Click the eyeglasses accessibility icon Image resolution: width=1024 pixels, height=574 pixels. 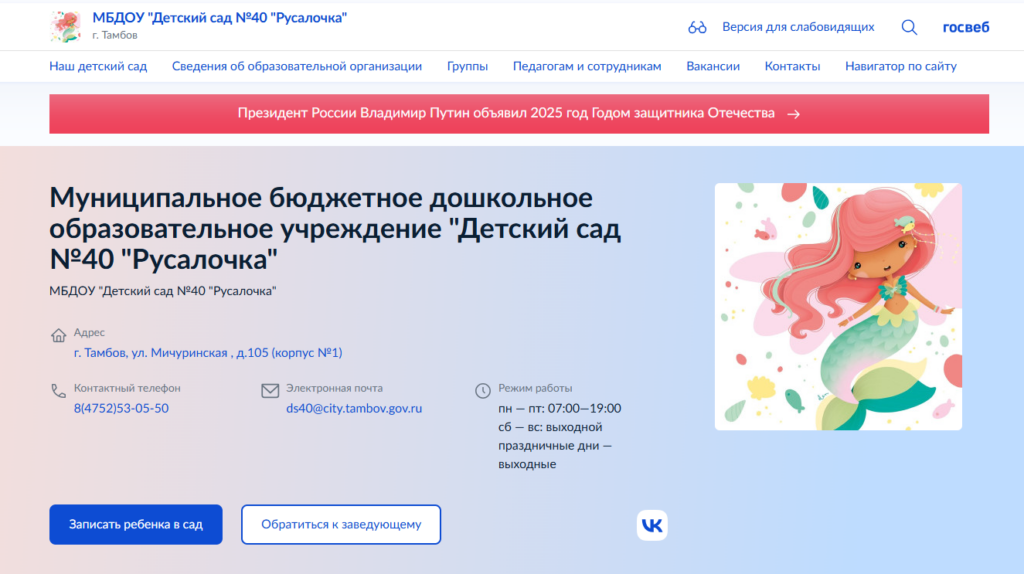[x=697, y=27]
